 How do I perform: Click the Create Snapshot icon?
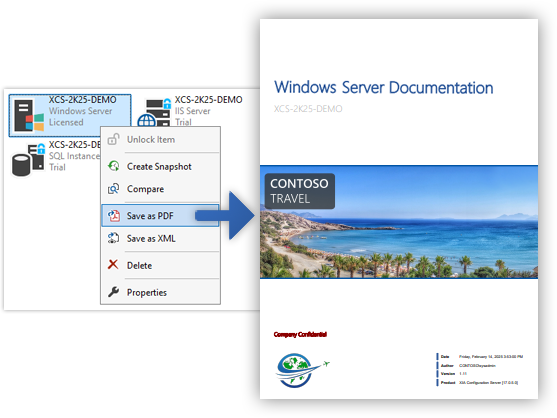[x=113, y=166]
